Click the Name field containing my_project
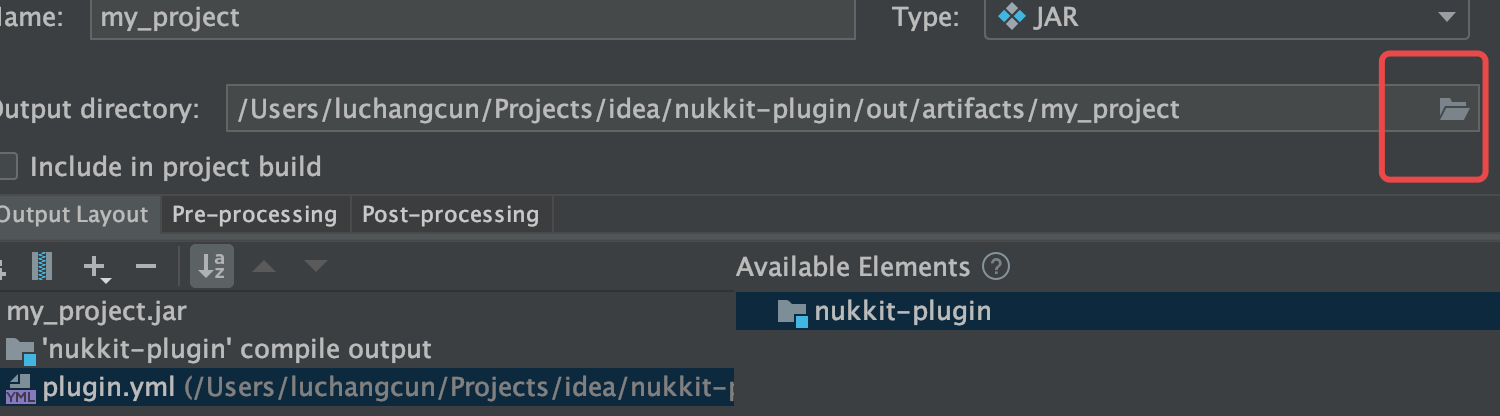Screen dimensions: 1500x416 pos(472,18)
